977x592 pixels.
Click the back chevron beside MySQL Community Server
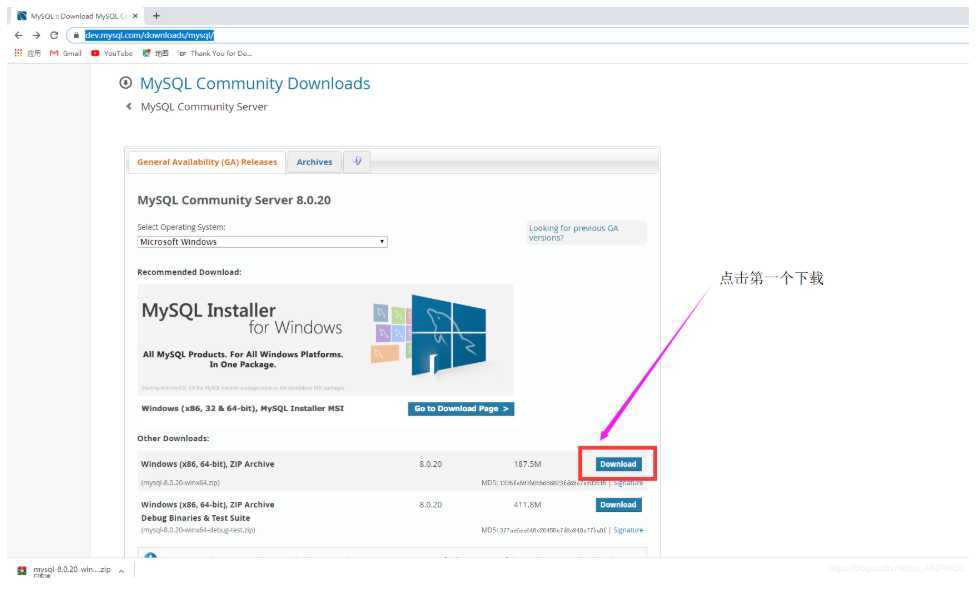click(129, 107)
